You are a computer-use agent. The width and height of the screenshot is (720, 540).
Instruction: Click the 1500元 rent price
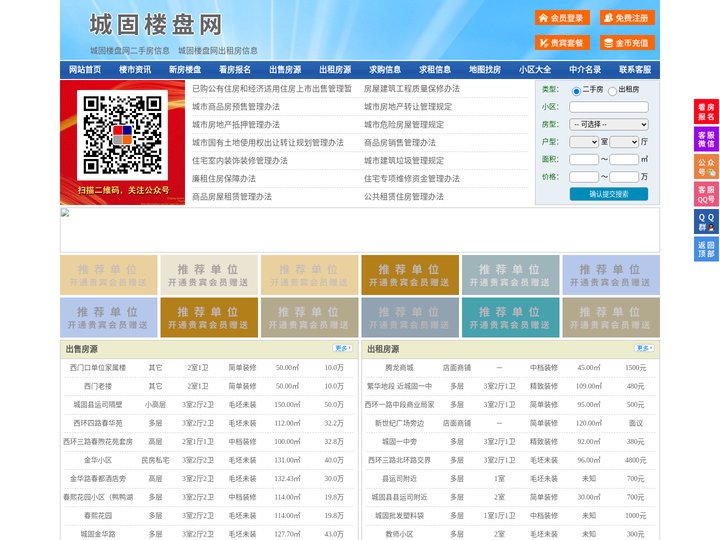636,368
